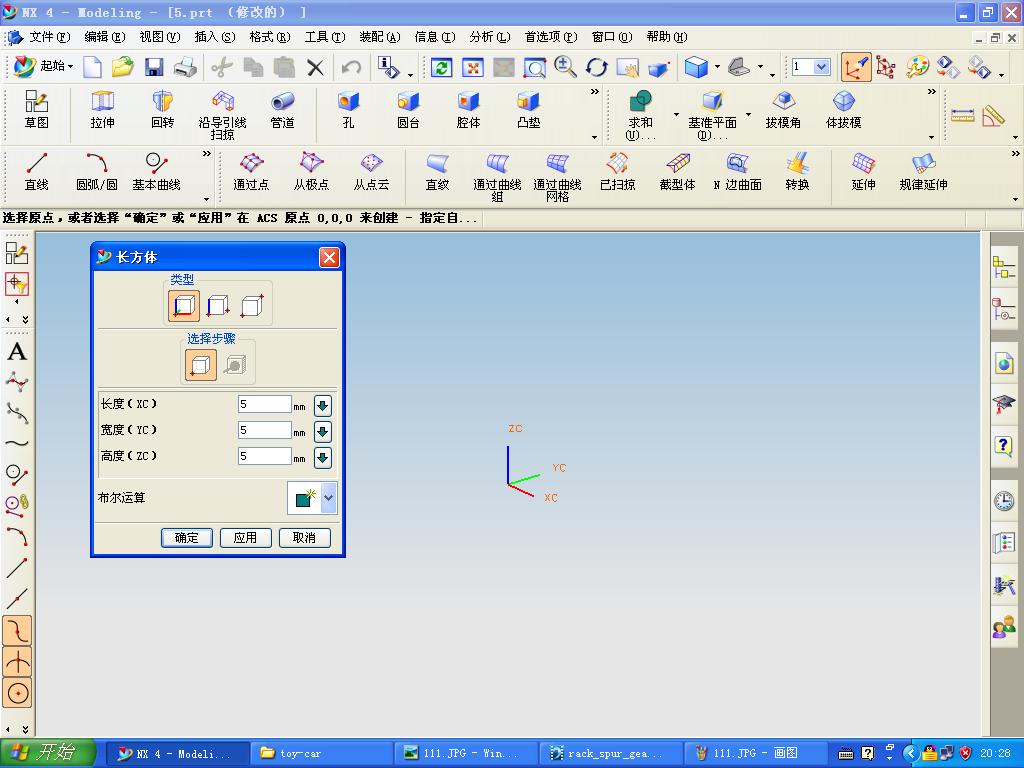Expand the 求和 boolean dropdown arrow

[x=676, y=115]
